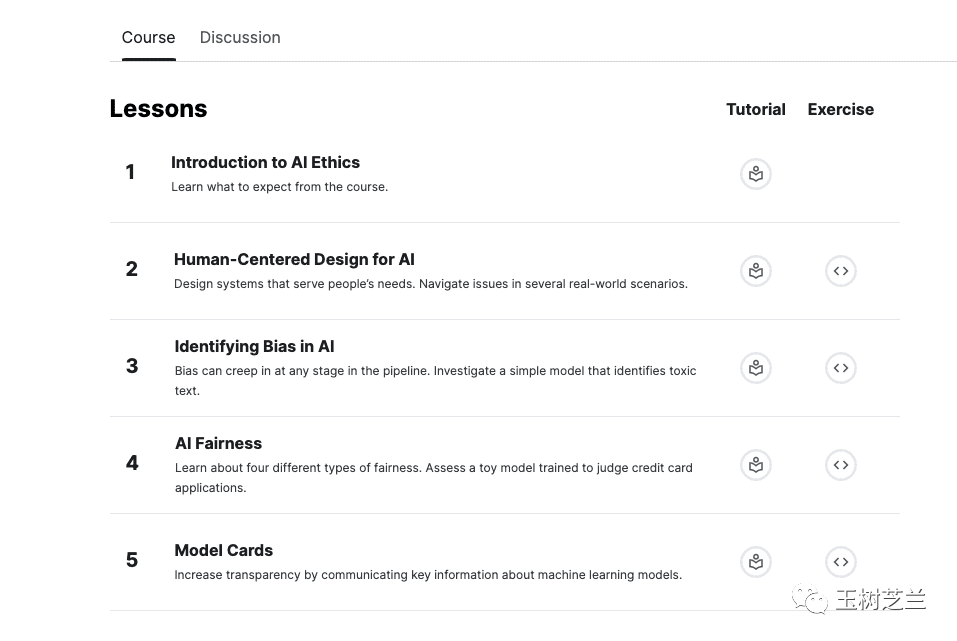Click the Model Cards lesson title
Image resolution: width=957 pixels, height=641 pixels.
223,550
